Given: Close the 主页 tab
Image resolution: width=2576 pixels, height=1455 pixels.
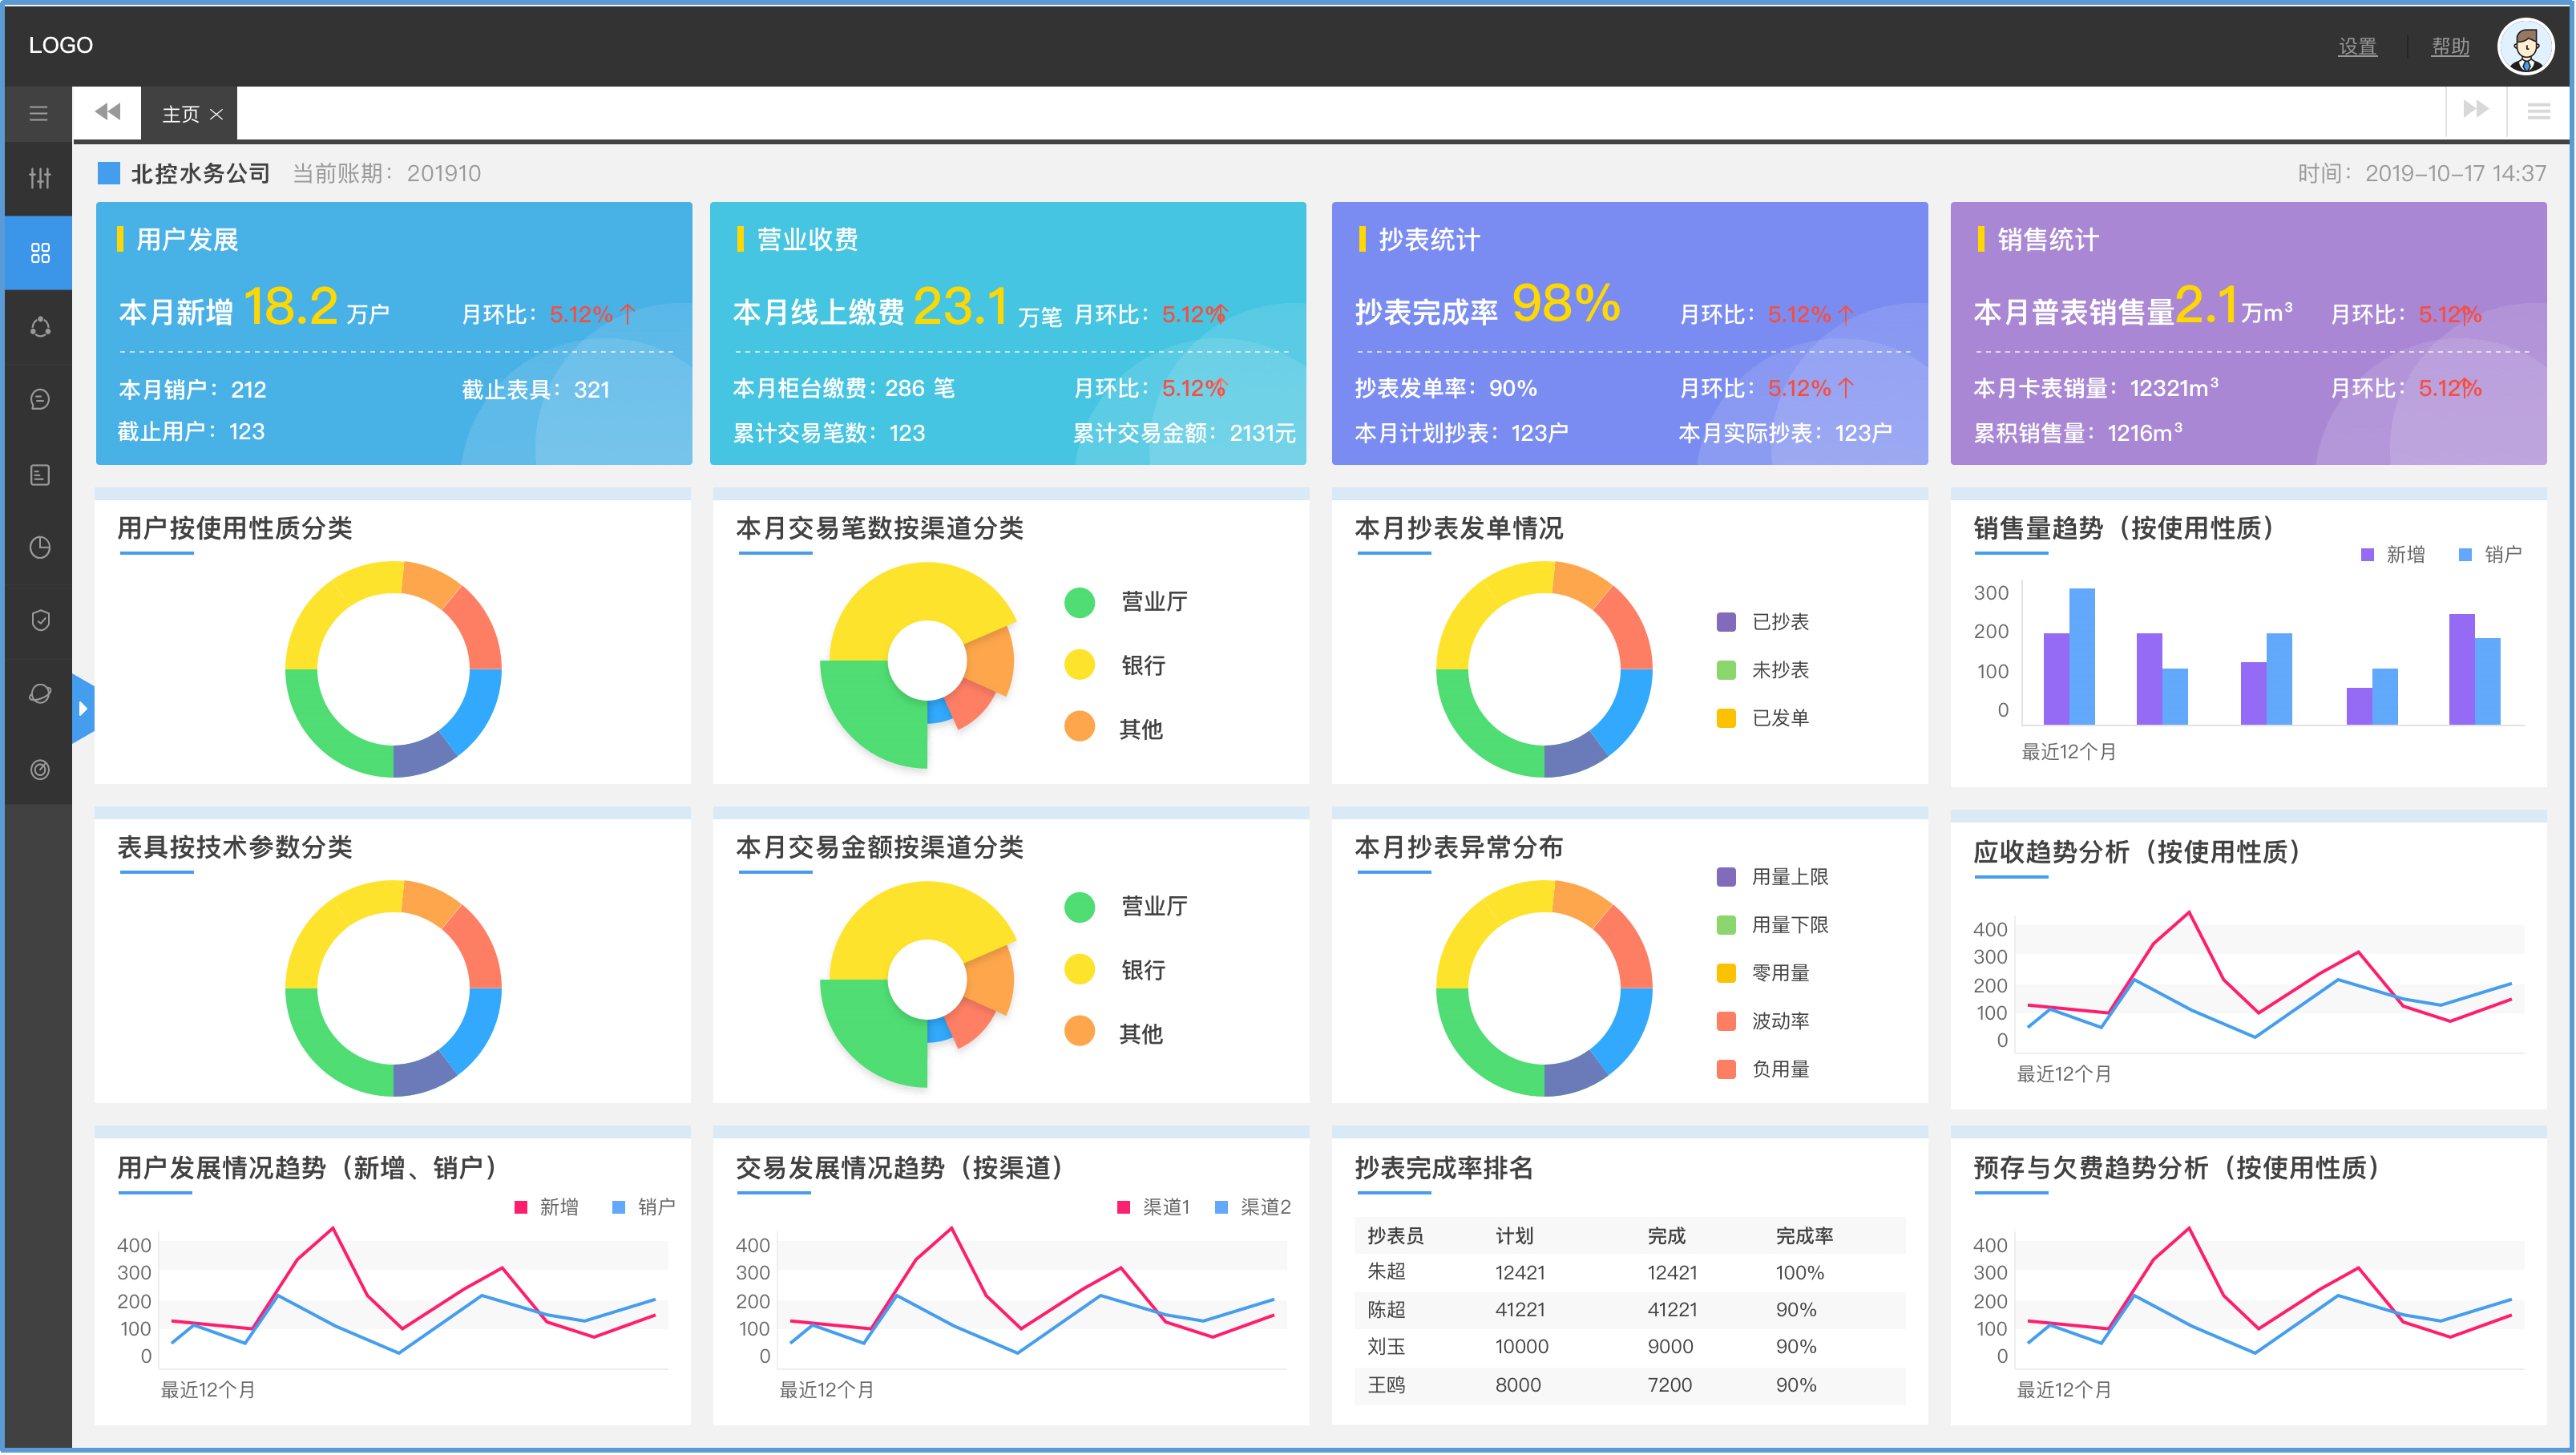Looking at the screenshot, I should (216, 115).
